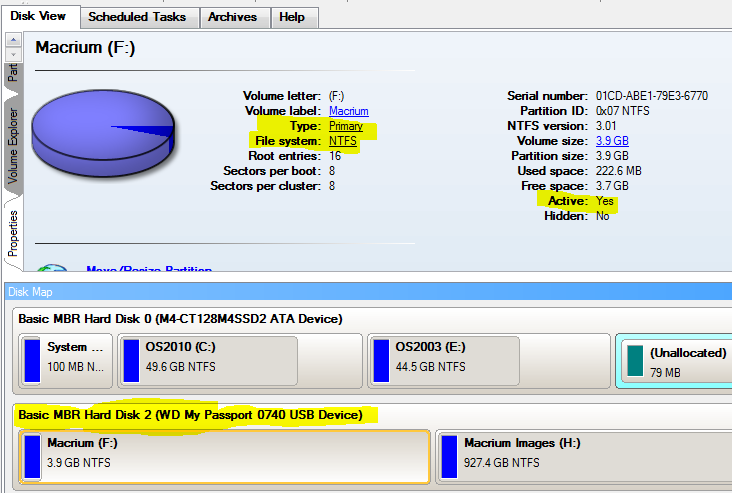This screenshot has width=732, height=493.
Task: Click the Active value Yes
Action: pos(605,201)
